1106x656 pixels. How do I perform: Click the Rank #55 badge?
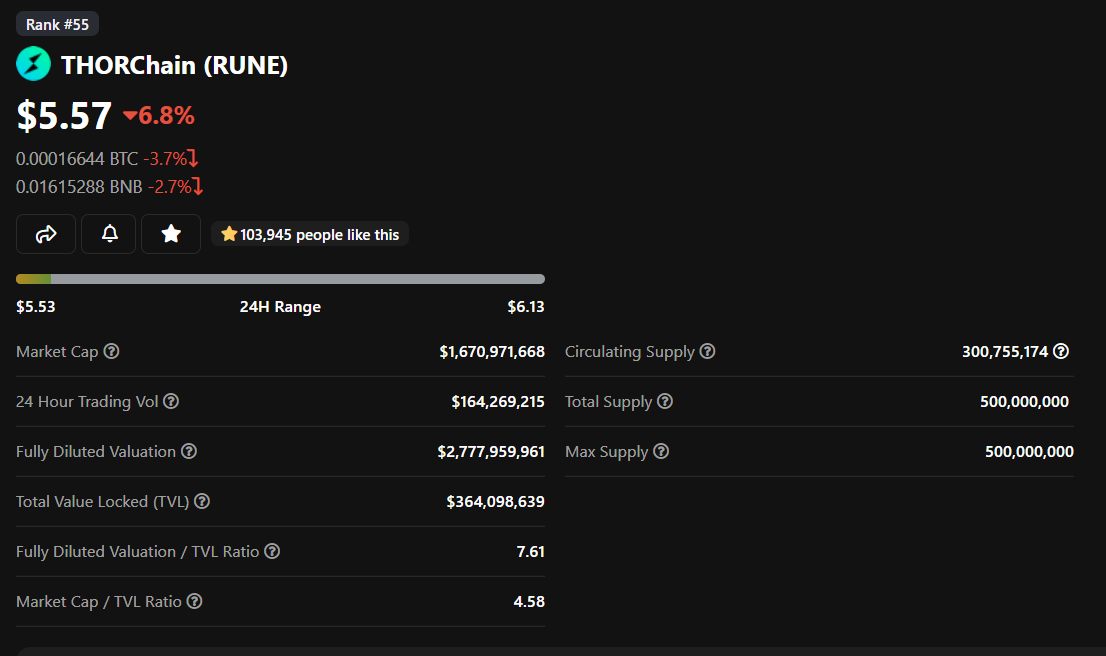57,25
